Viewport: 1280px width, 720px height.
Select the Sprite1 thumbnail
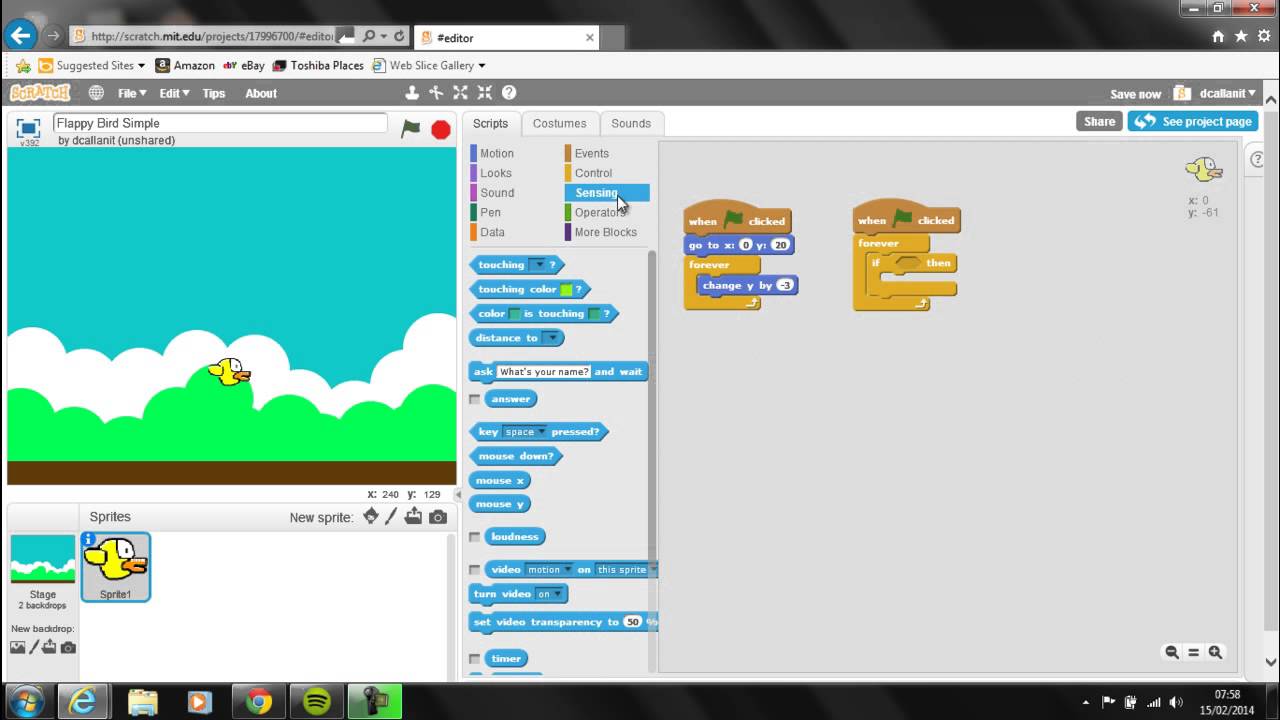click(x=116, y=567)
